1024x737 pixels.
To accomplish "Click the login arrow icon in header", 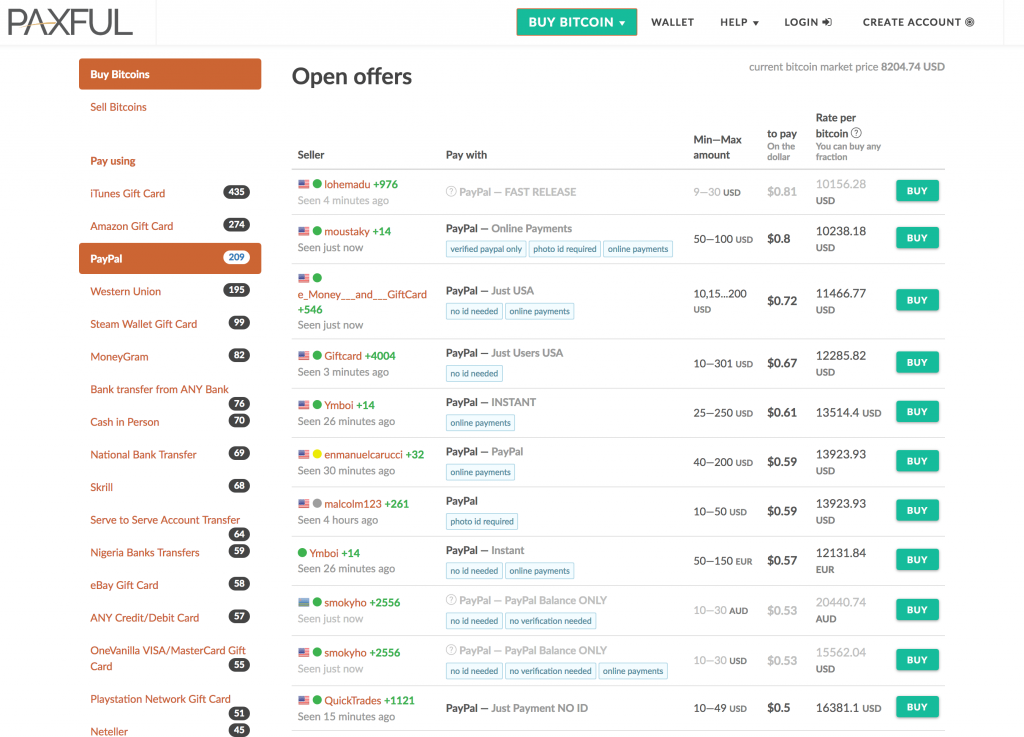I will click(x=827, y=22).
